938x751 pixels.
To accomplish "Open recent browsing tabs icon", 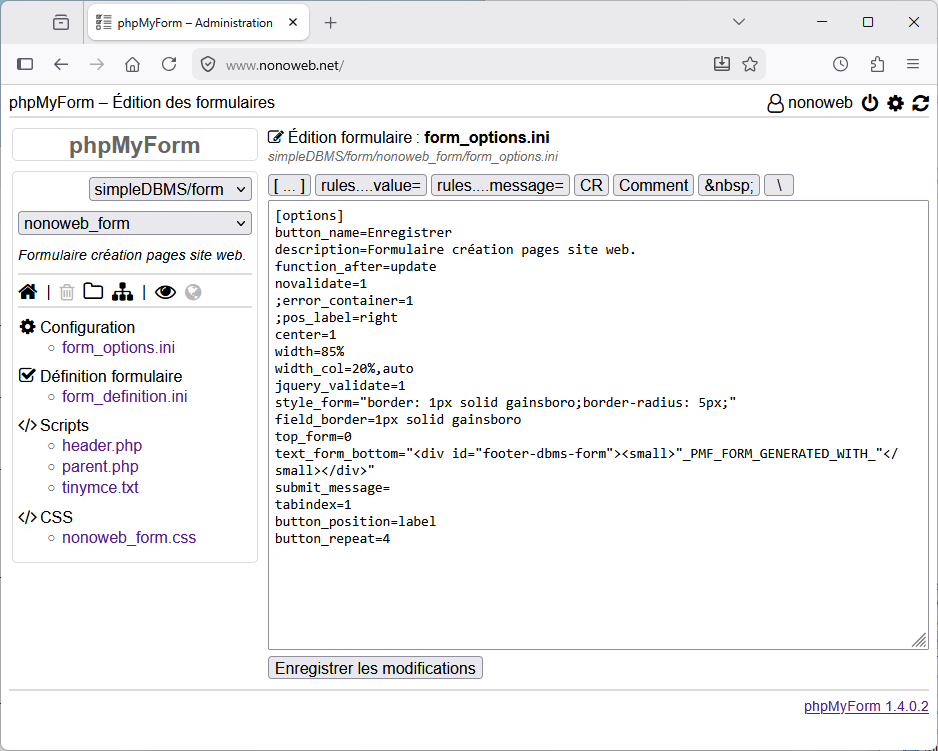I will [x=60, y=23].
